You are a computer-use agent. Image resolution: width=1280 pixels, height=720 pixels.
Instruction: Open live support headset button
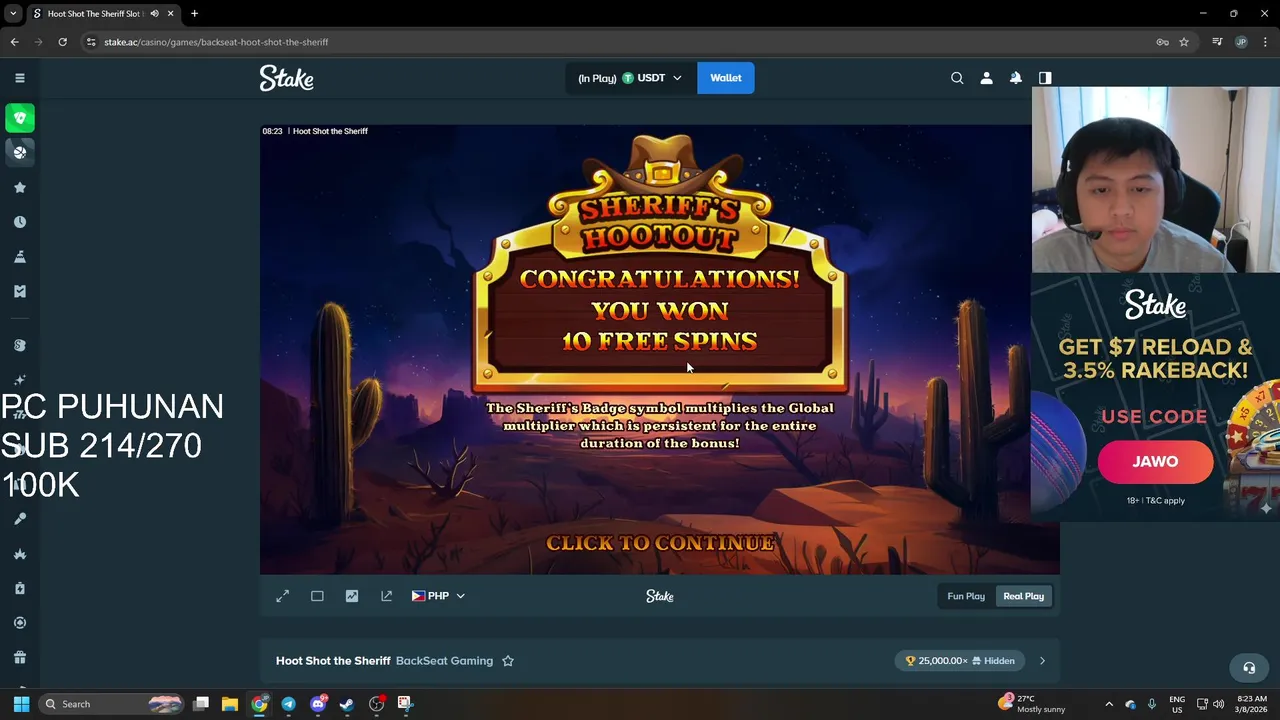point(1249,668)
